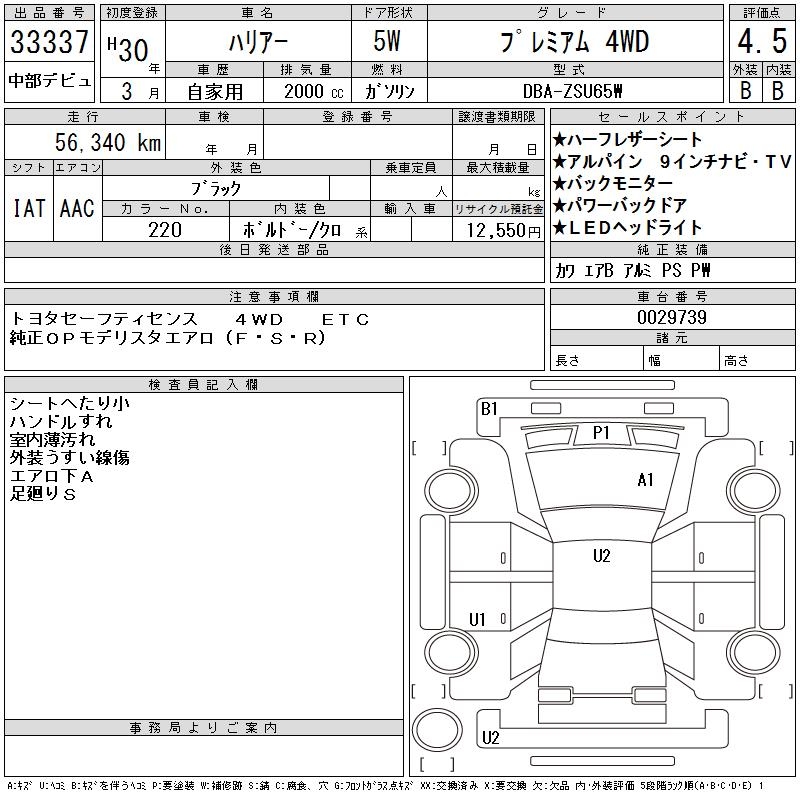Select note 純正OPモデリスタエアロ
The image size is (800, 800).
pyautogui.click(x=111, y=338)
